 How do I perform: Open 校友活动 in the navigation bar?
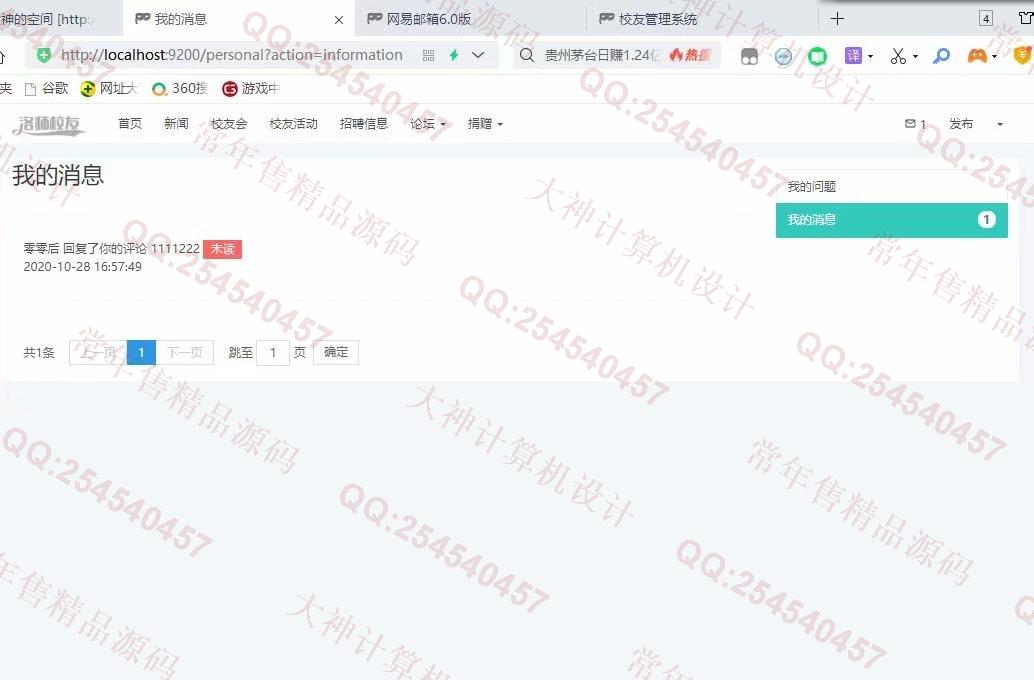point(293,123)
